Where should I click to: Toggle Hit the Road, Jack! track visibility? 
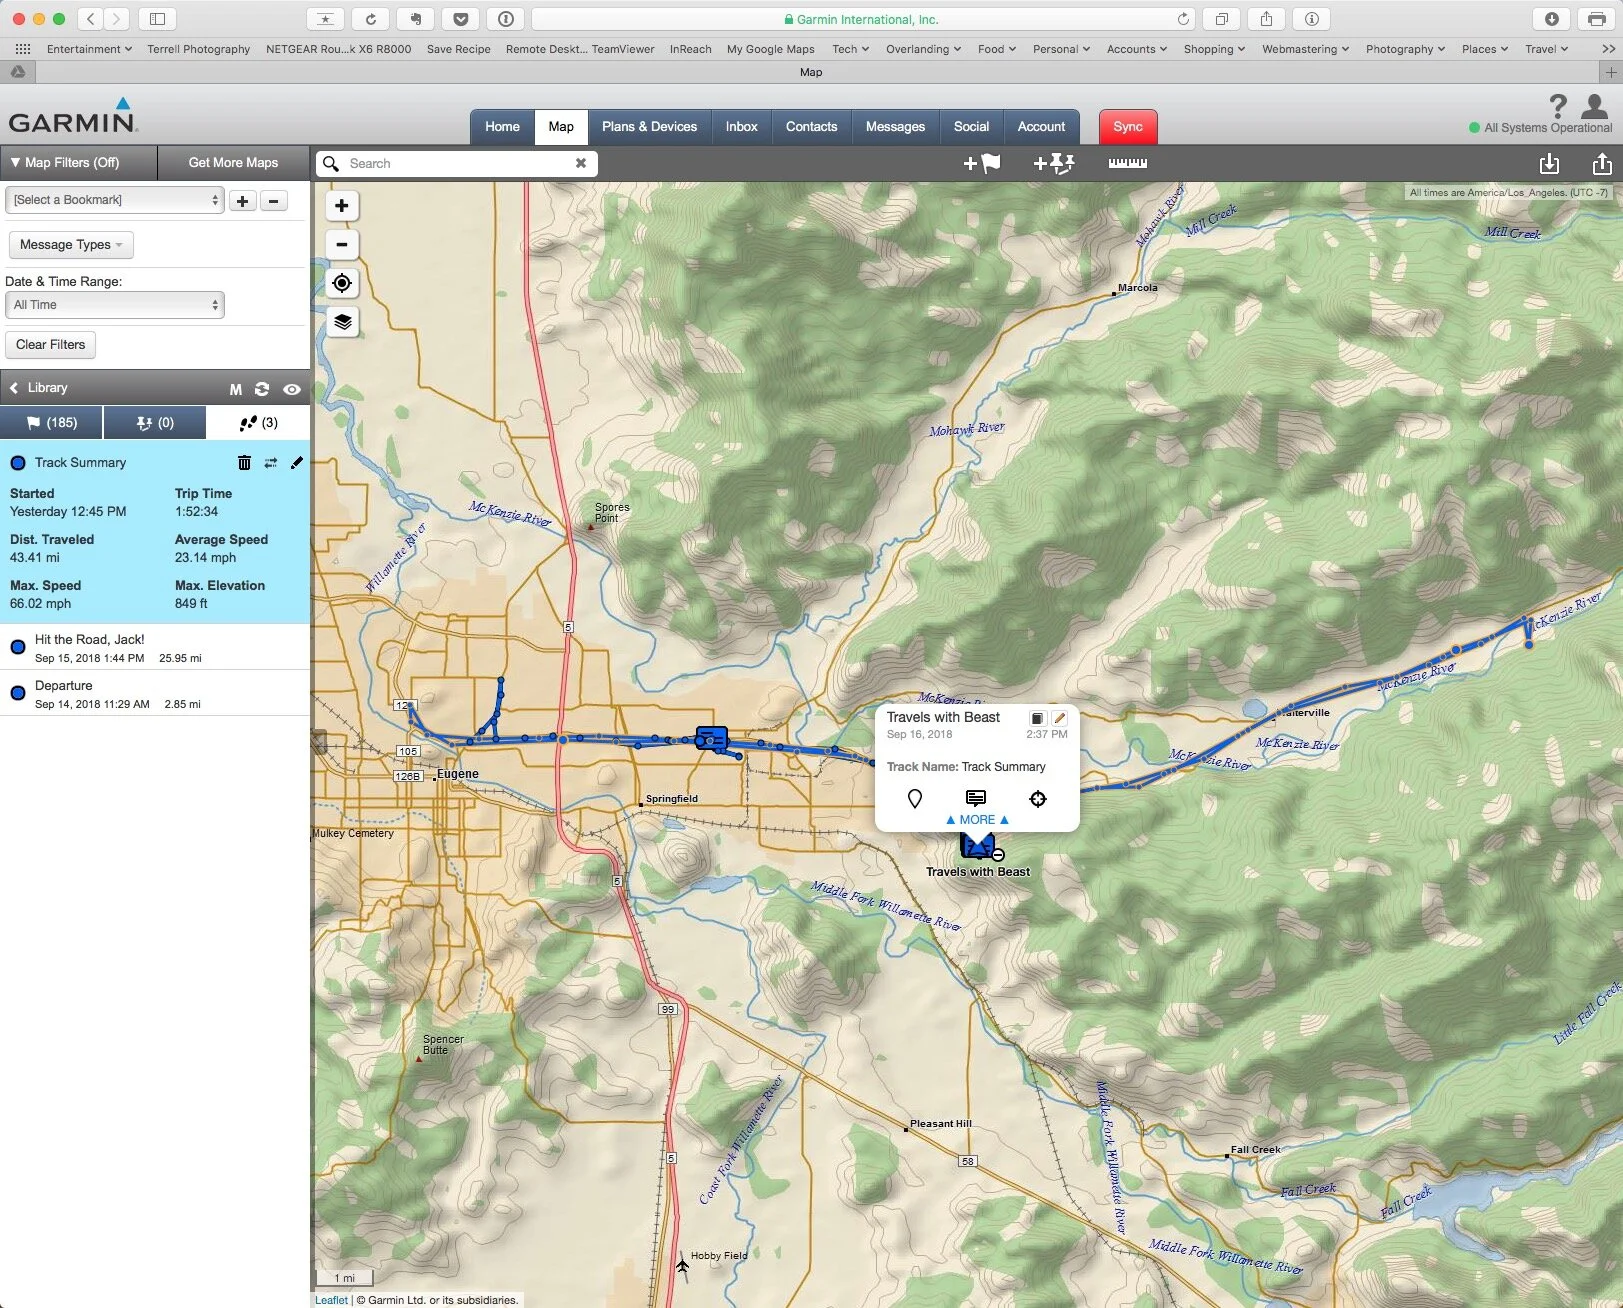[x=18, y=647]
